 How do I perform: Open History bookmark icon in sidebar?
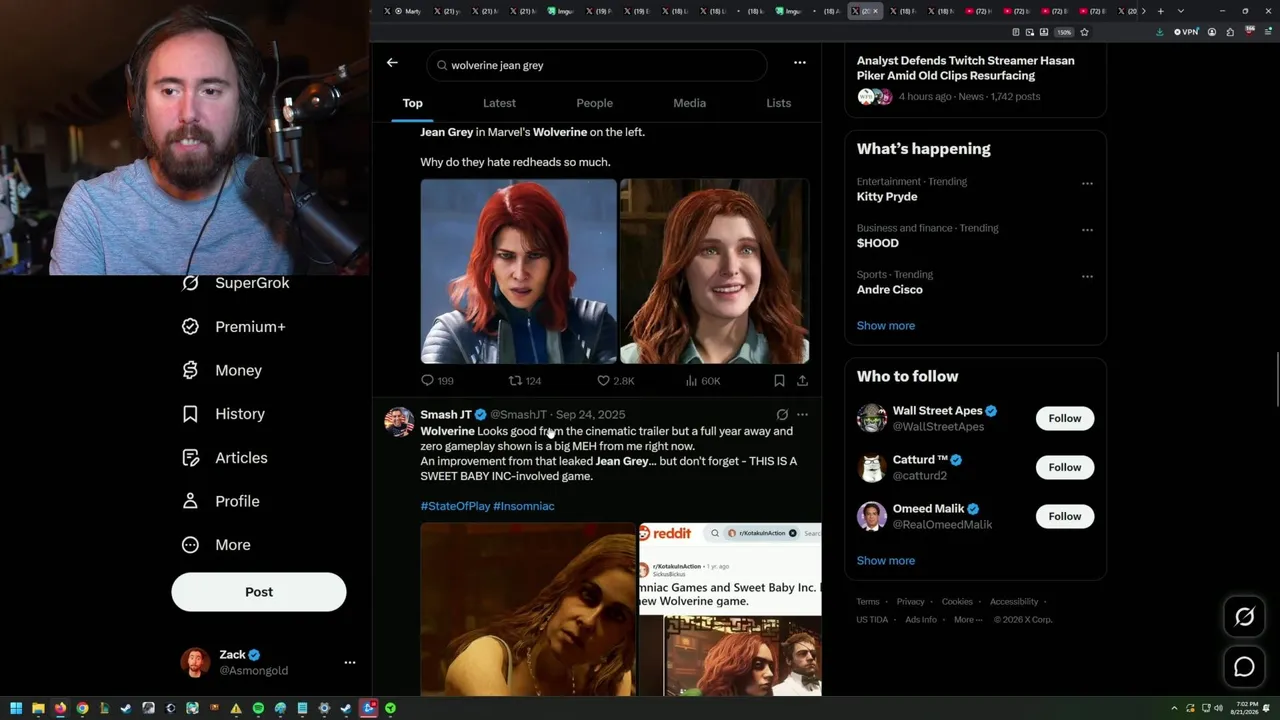(x=190, y=414)
